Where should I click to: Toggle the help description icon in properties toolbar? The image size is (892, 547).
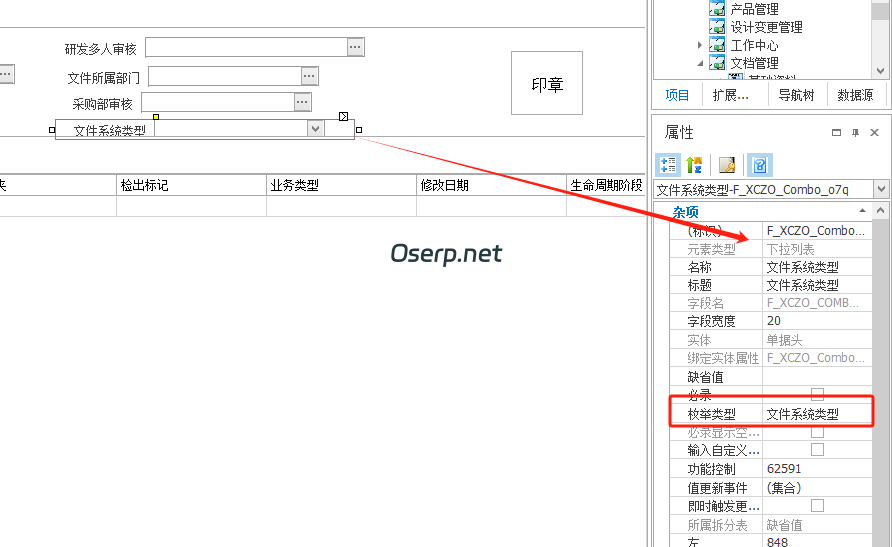759,165
